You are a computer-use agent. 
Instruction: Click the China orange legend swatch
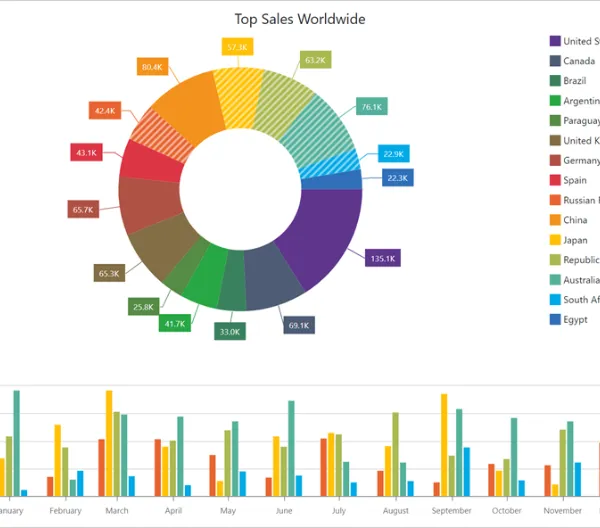(555, 220)
